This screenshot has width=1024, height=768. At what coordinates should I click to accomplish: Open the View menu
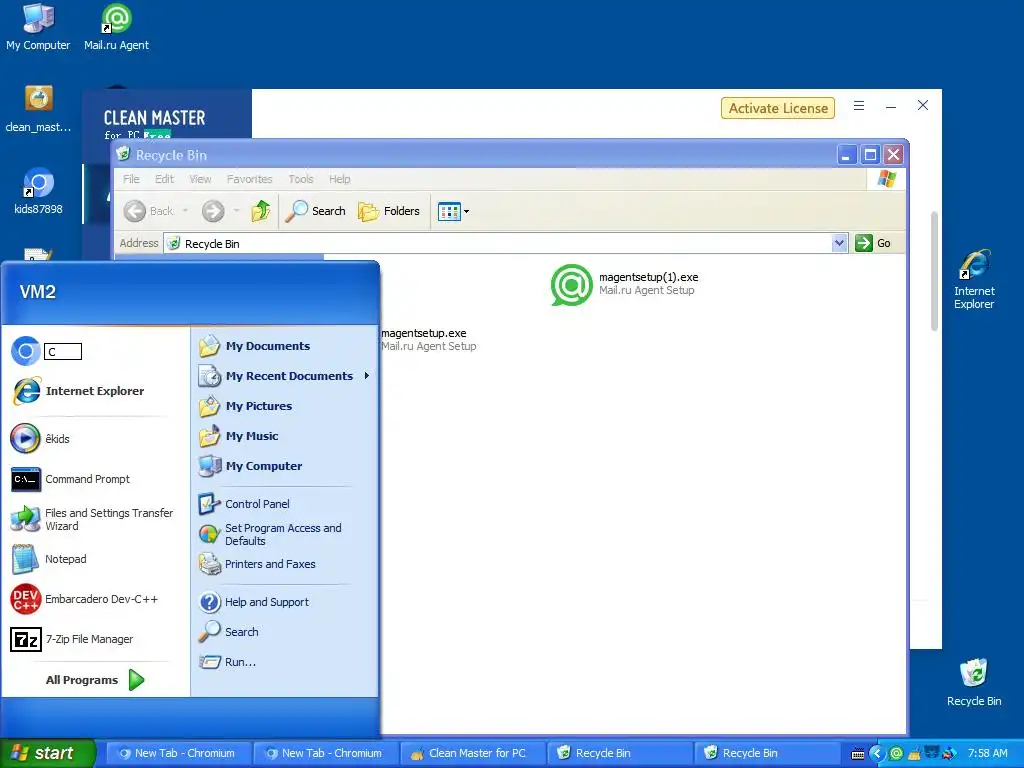[200, 179]
